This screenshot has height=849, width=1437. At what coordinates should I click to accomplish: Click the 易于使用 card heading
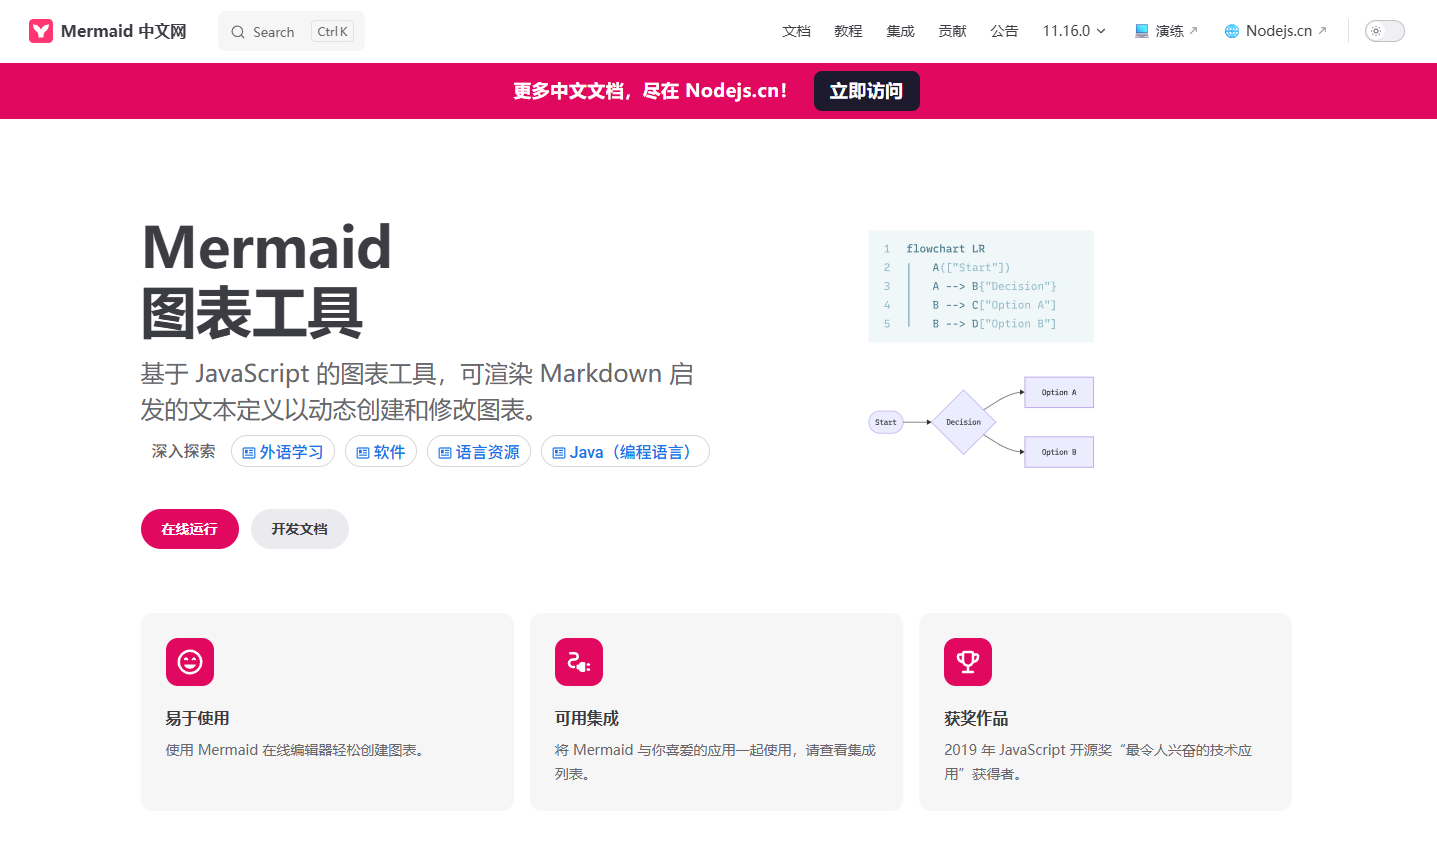(198, 718)
